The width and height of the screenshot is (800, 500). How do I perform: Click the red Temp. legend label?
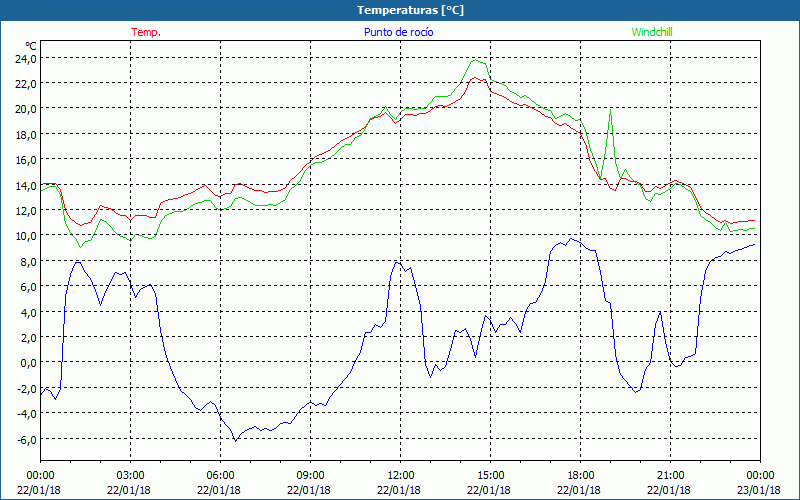point(146,32)
